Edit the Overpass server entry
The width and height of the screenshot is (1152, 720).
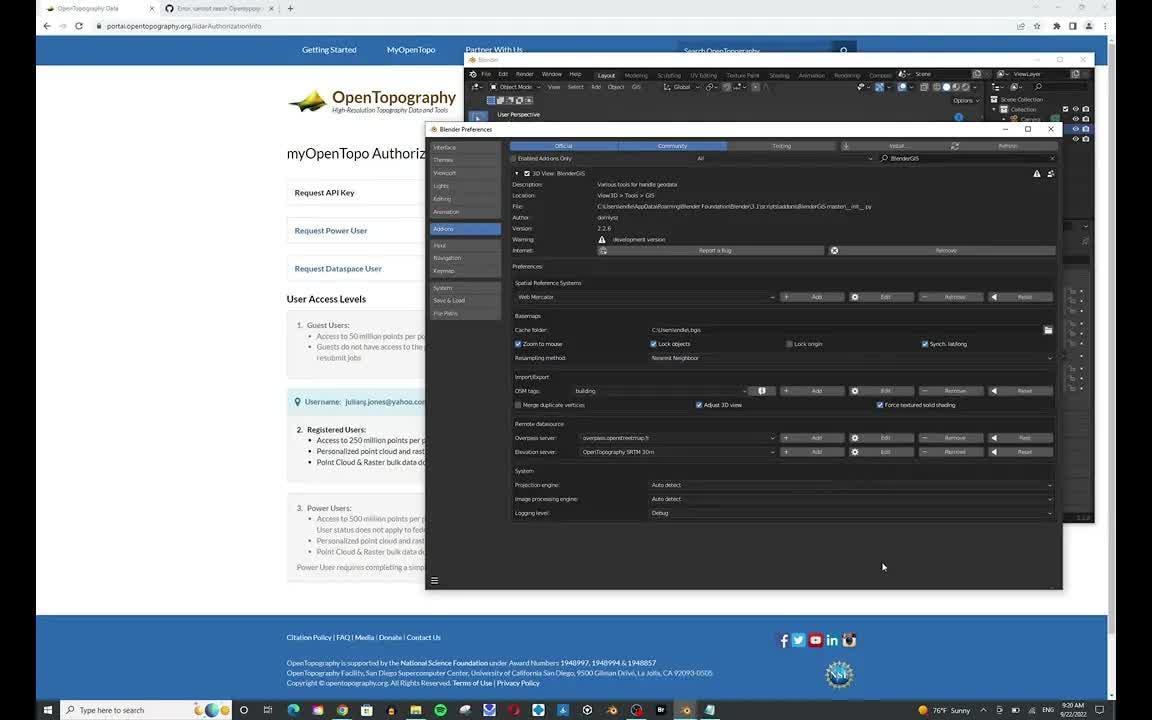882,438
